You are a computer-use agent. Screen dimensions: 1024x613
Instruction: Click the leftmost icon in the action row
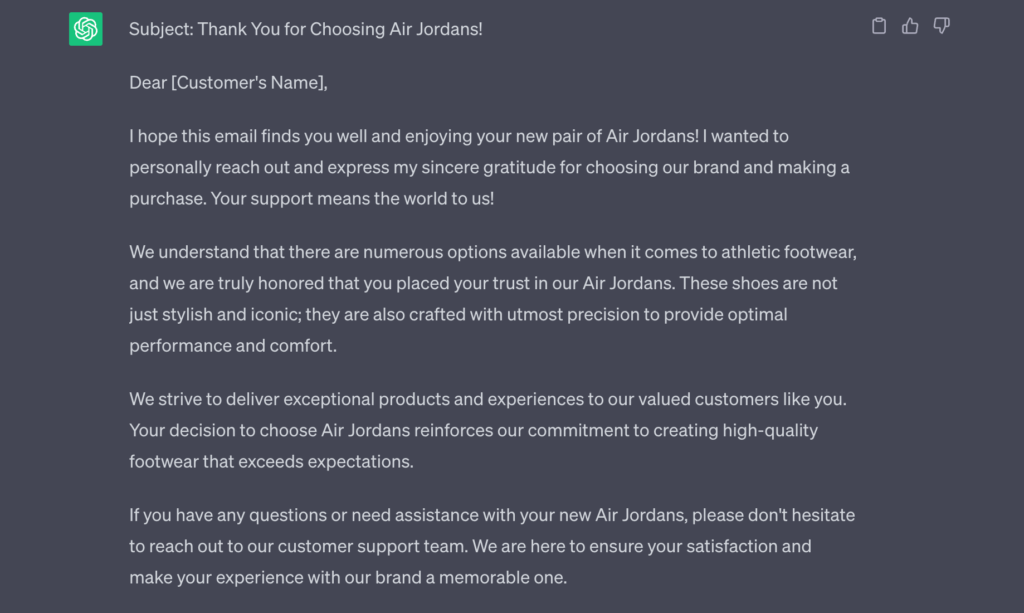coord(879,26)
